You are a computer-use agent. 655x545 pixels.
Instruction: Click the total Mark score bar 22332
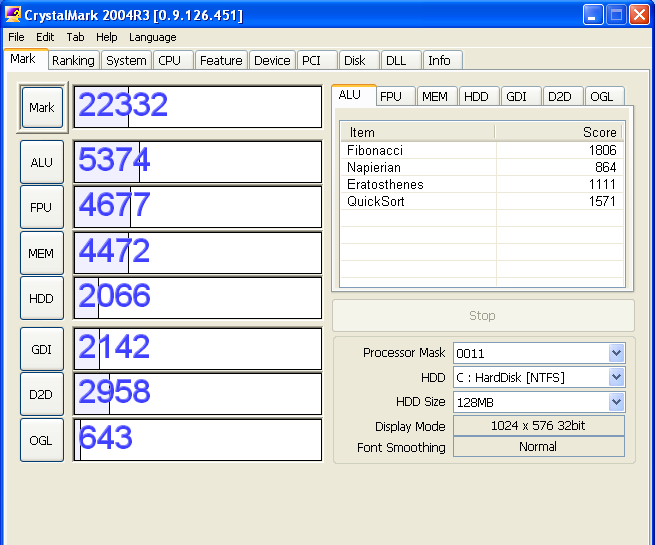[x=198, y=107]
